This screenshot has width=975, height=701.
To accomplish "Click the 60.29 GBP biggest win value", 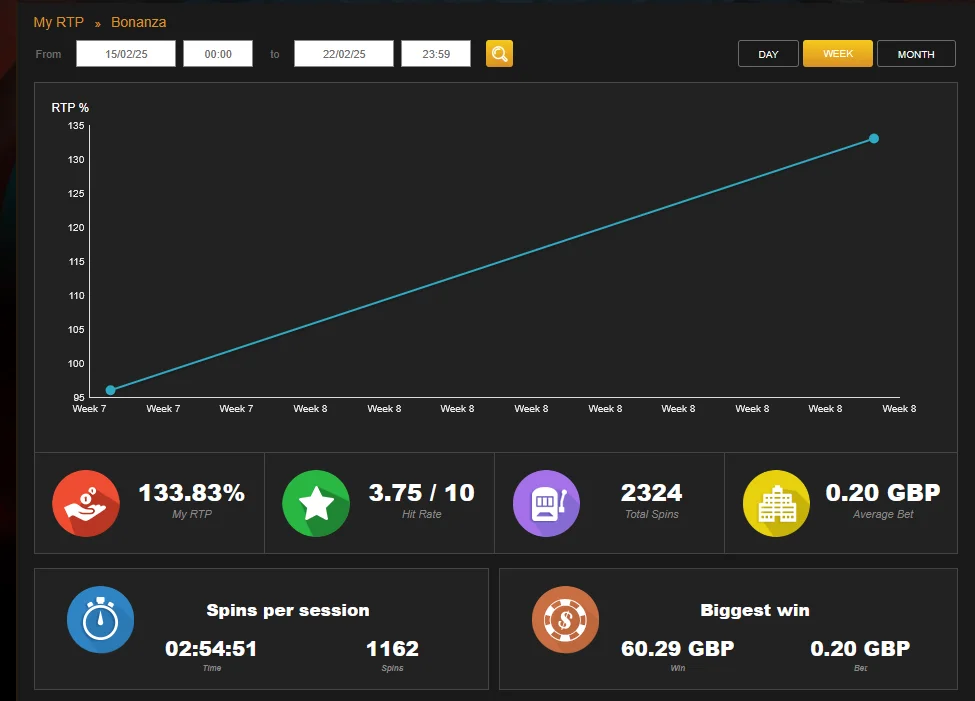I will 678,649.
